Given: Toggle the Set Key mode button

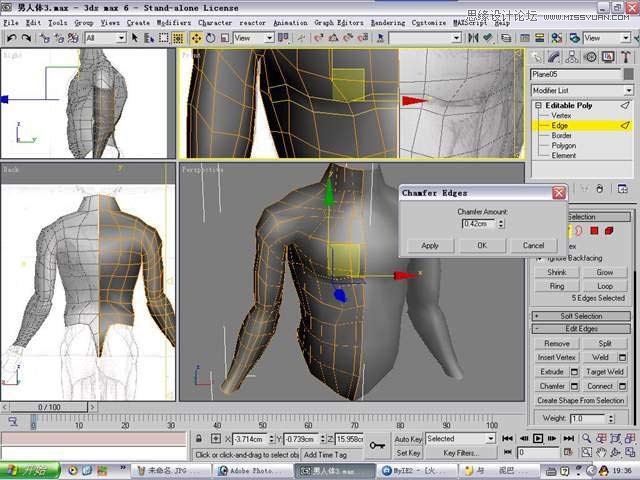Looking at the screenshot, I should click(x=408, y=453).
